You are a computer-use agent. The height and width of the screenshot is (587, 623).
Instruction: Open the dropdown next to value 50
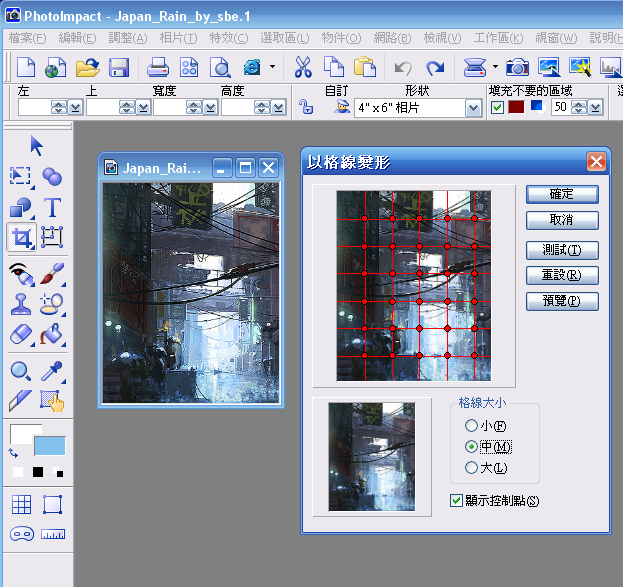[x=595, y=107]
